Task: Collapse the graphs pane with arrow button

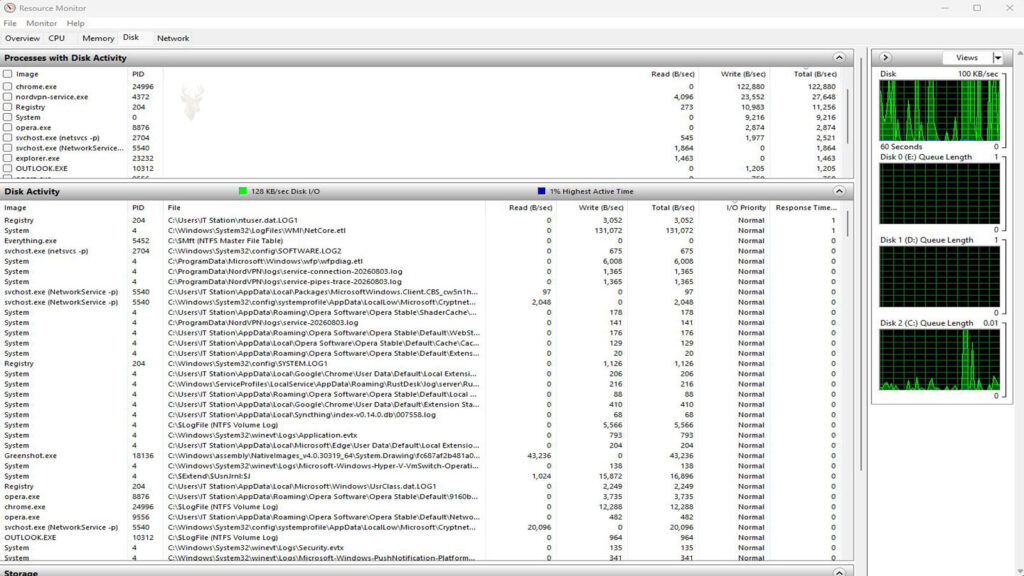Action: (886, 57)
